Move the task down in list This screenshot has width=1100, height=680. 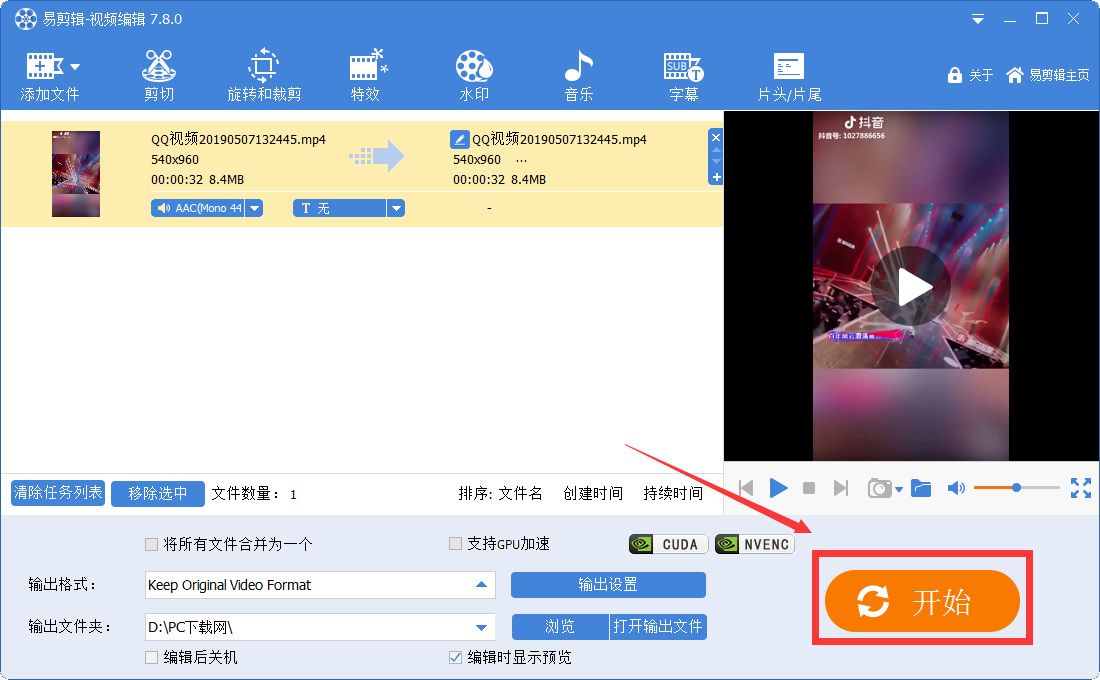pos(716,161)
